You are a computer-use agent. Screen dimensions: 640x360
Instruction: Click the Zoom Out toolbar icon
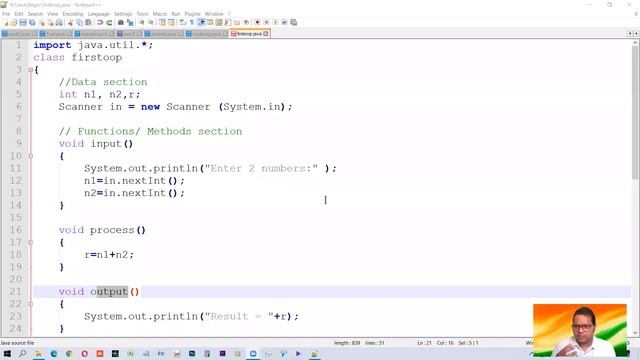click(x=151, y=22)
